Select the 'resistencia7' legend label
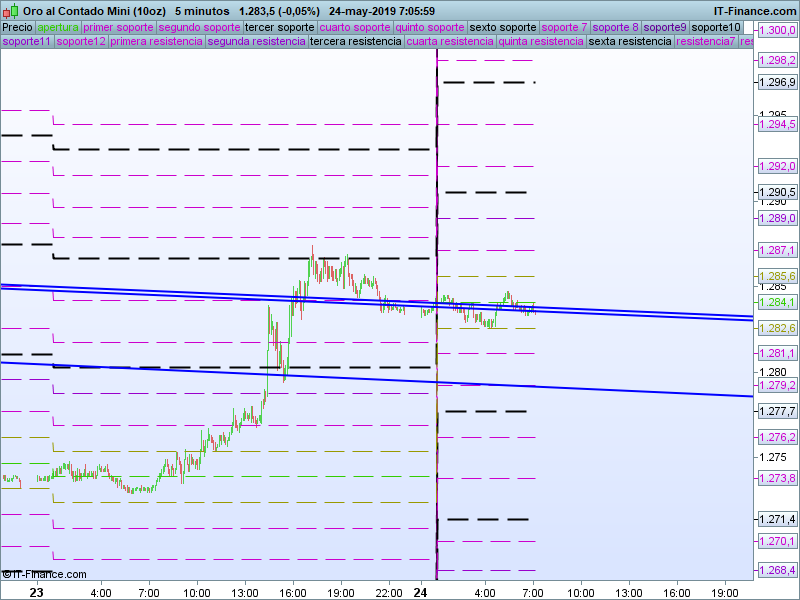Screen dimensions: 800x600 705,42
